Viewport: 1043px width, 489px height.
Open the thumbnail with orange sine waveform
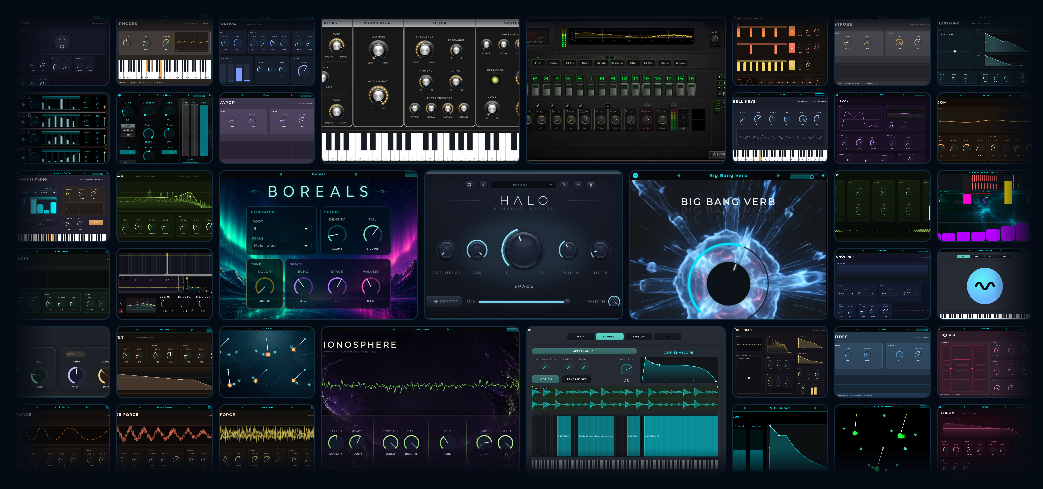[x=65, y=438]
